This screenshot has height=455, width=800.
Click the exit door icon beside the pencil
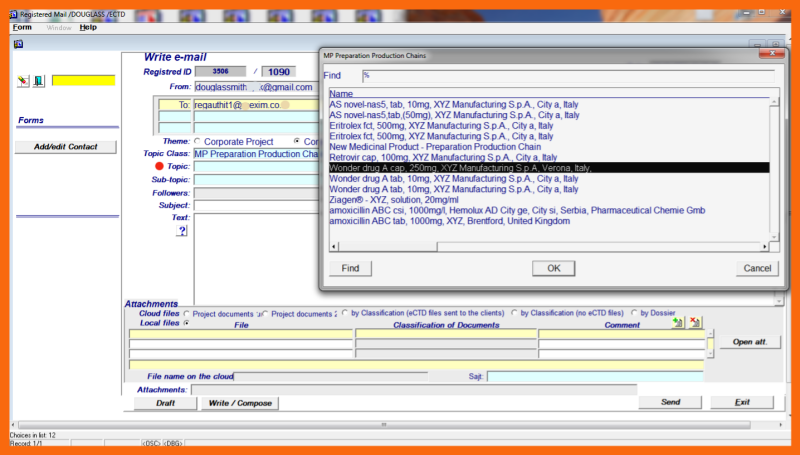click(x=38, y=81)
